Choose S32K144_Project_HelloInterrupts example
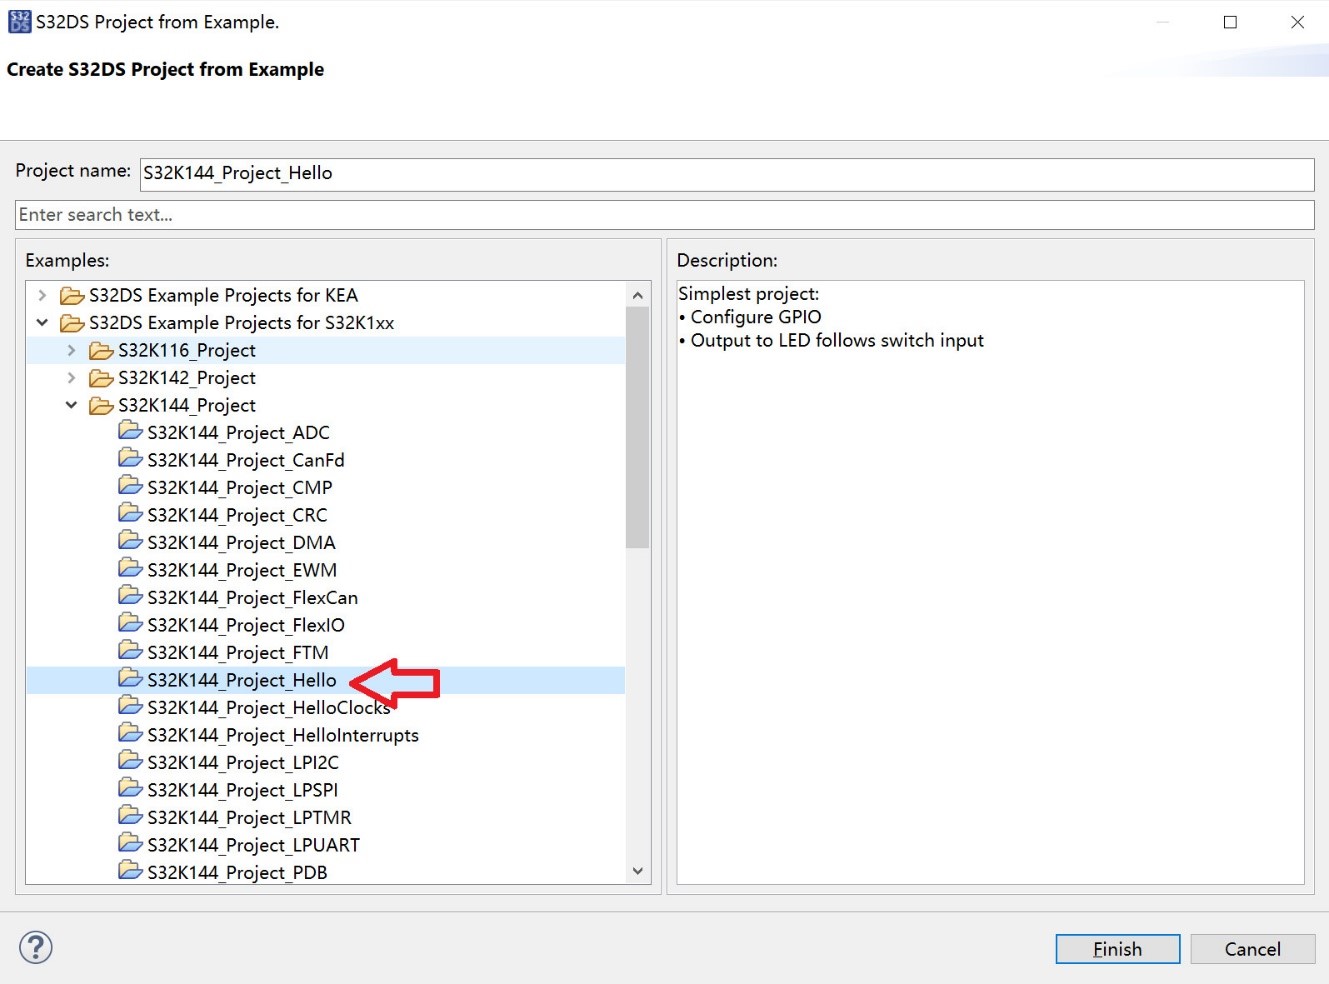The width and height of the screenshot is (1329, 984). 283,735
